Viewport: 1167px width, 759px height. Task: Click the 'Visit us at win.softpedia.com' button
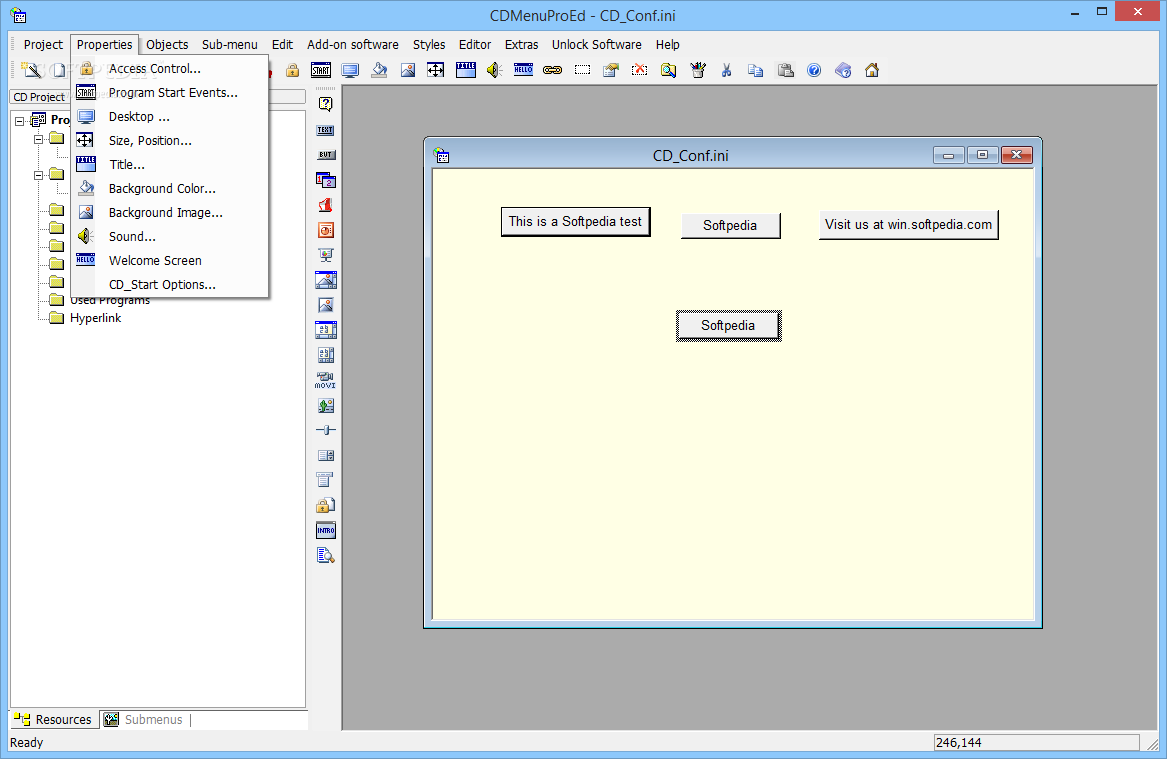(x=908, y=225)
